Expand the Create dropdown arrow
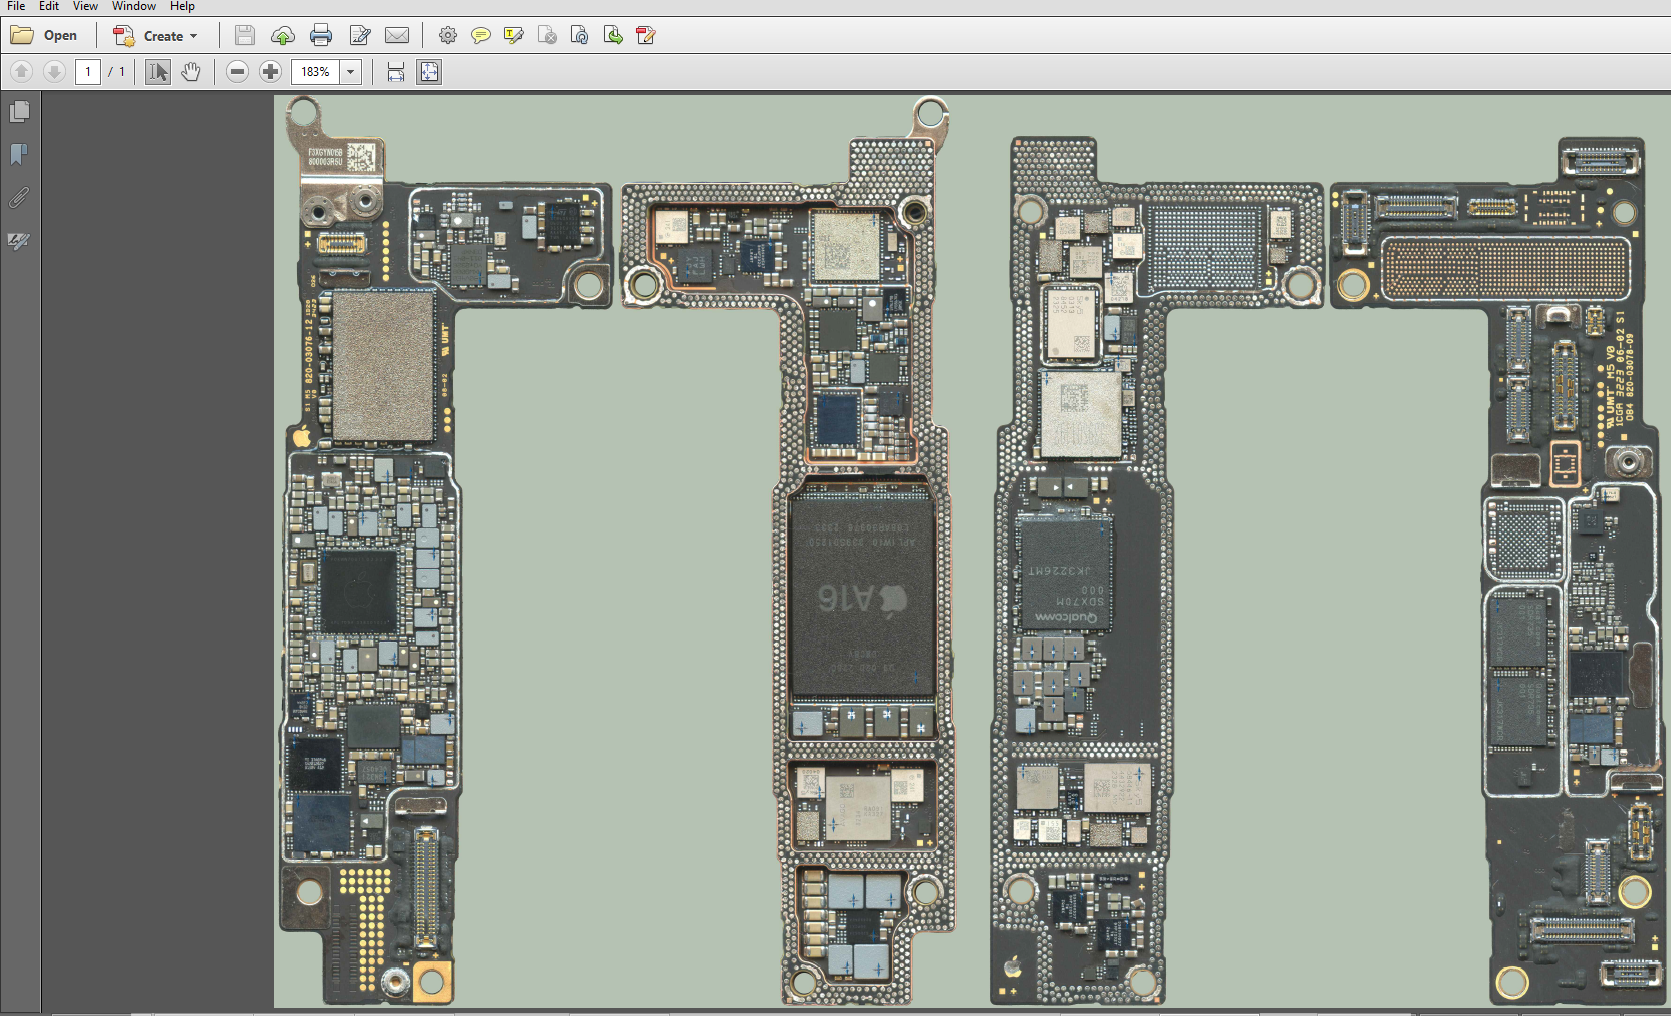 (194, 36)
